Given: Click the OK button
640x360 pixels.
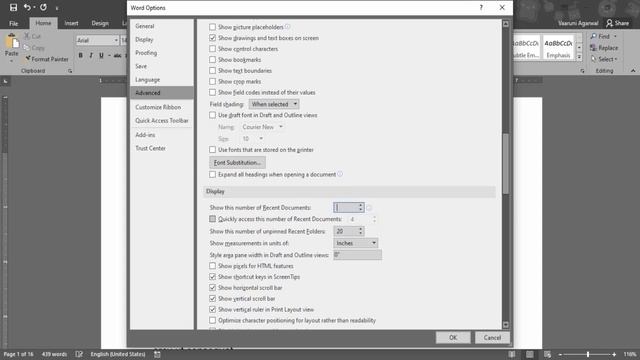Looking at the screenshot, I should click(x=453, y=338).
